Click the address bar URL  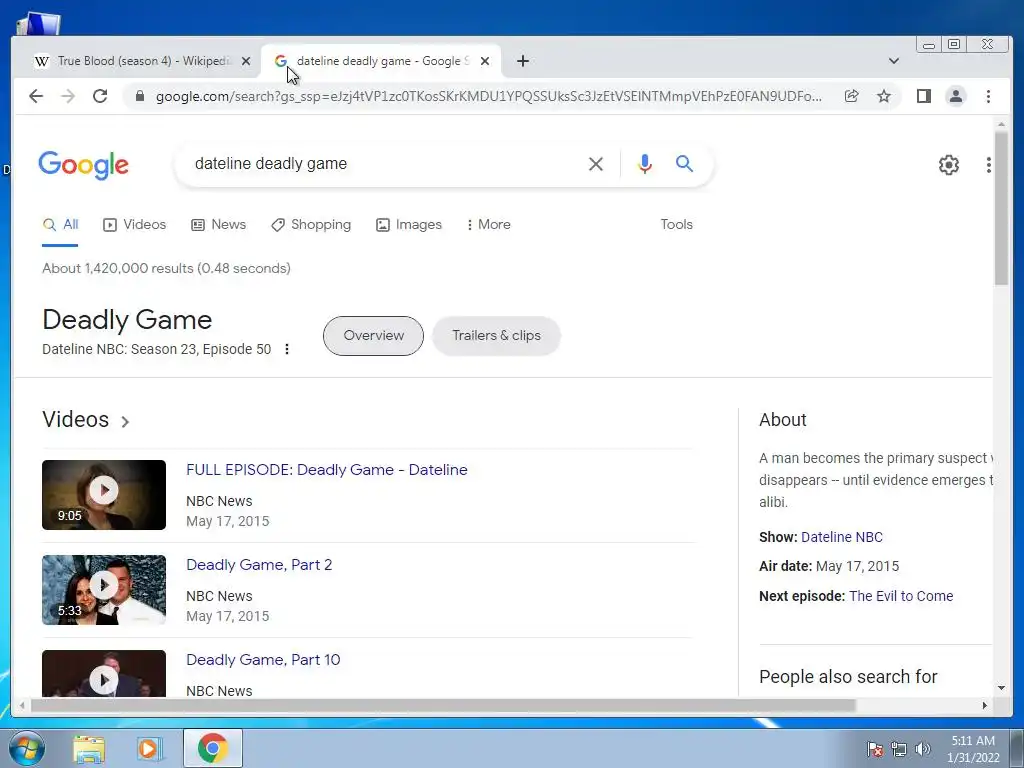(488, 97)
